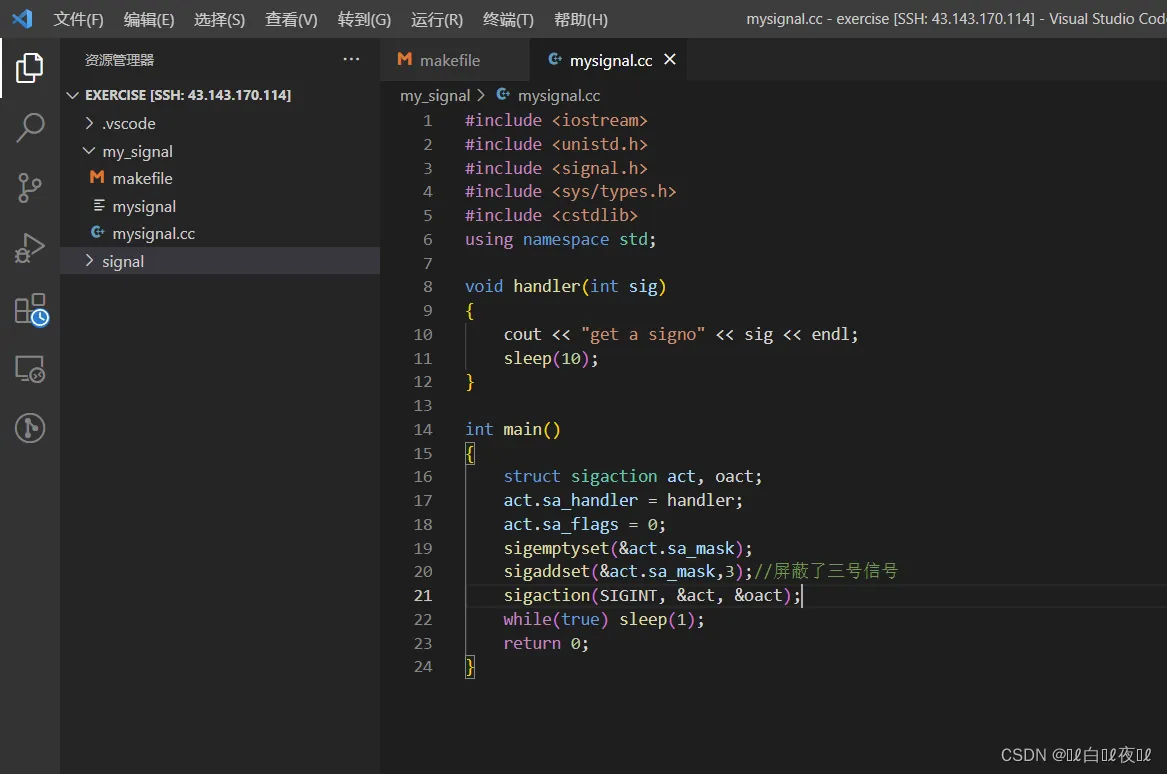Open the Explorer view in activity bar
This screenshot has width=1167, height=774.
30,68
